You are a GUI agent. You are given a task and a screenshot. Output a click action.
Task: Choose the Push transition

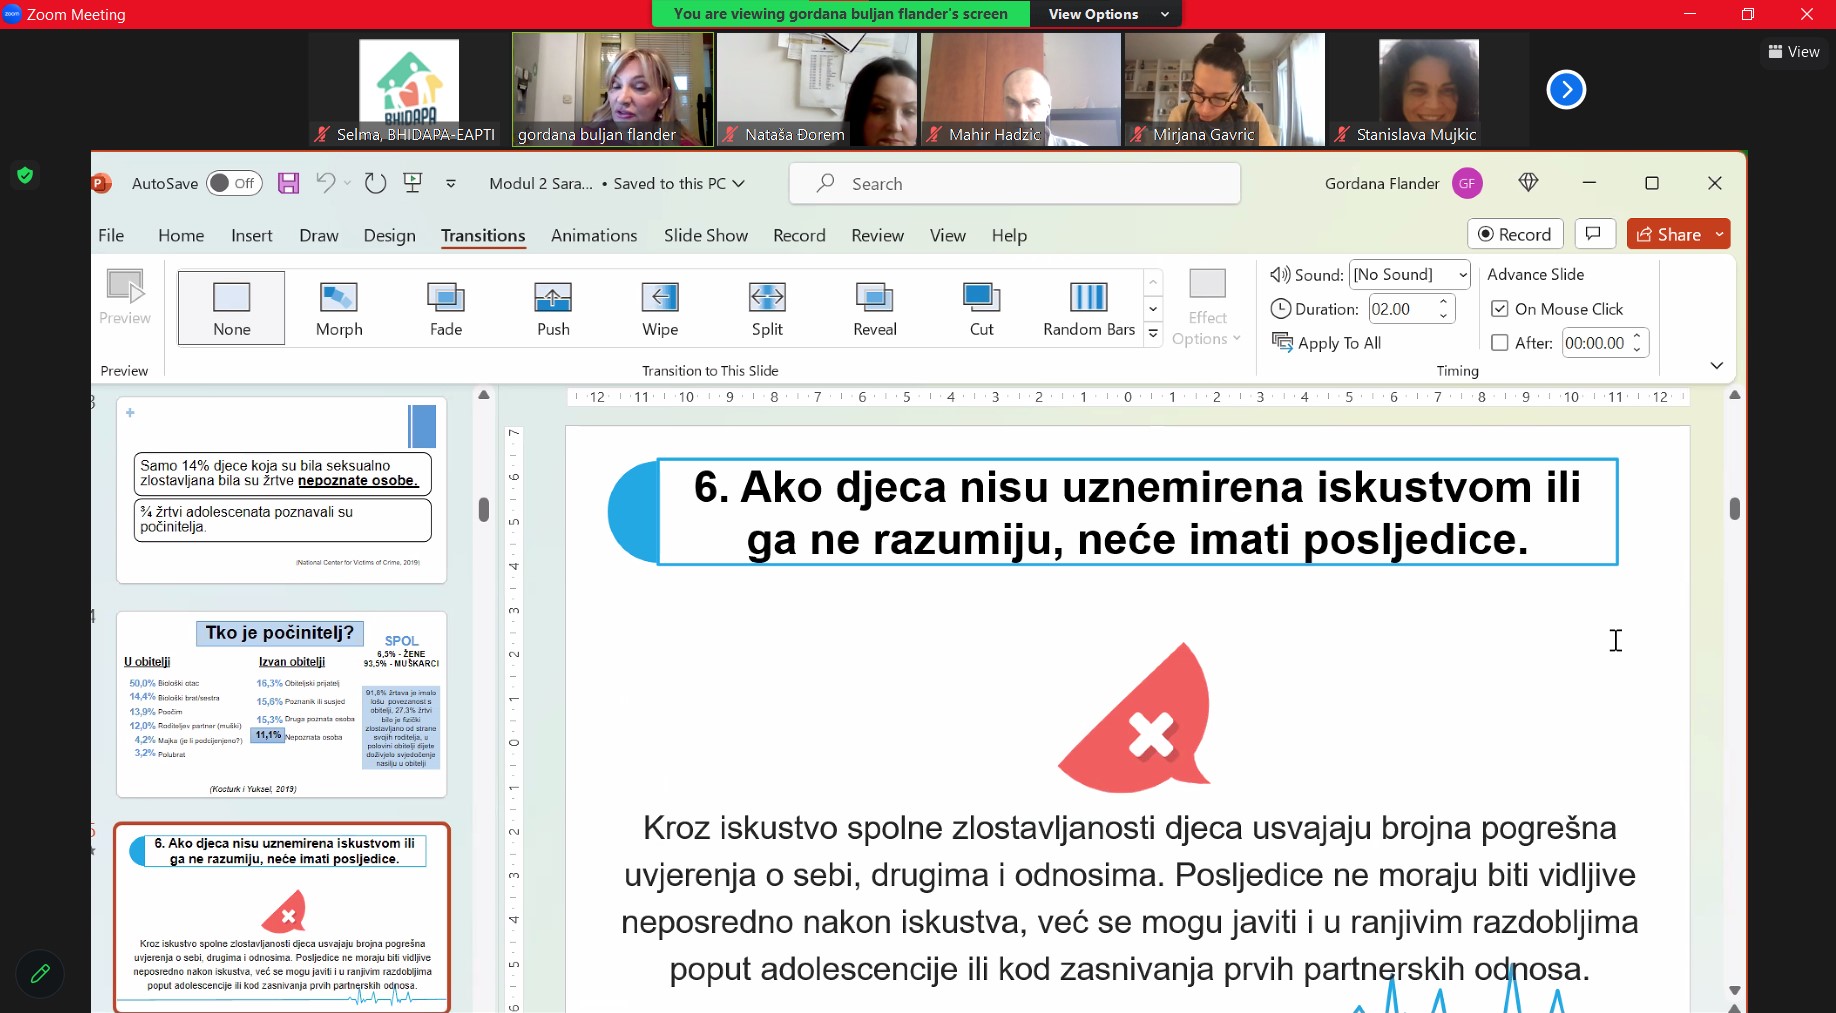pyautogui.click(x=553, y=308)
